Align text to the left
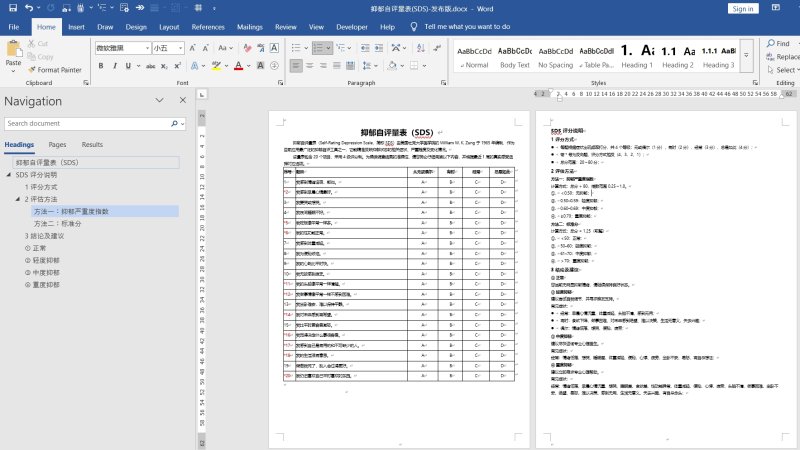800x450 pixels. click(x=296, y=66)
